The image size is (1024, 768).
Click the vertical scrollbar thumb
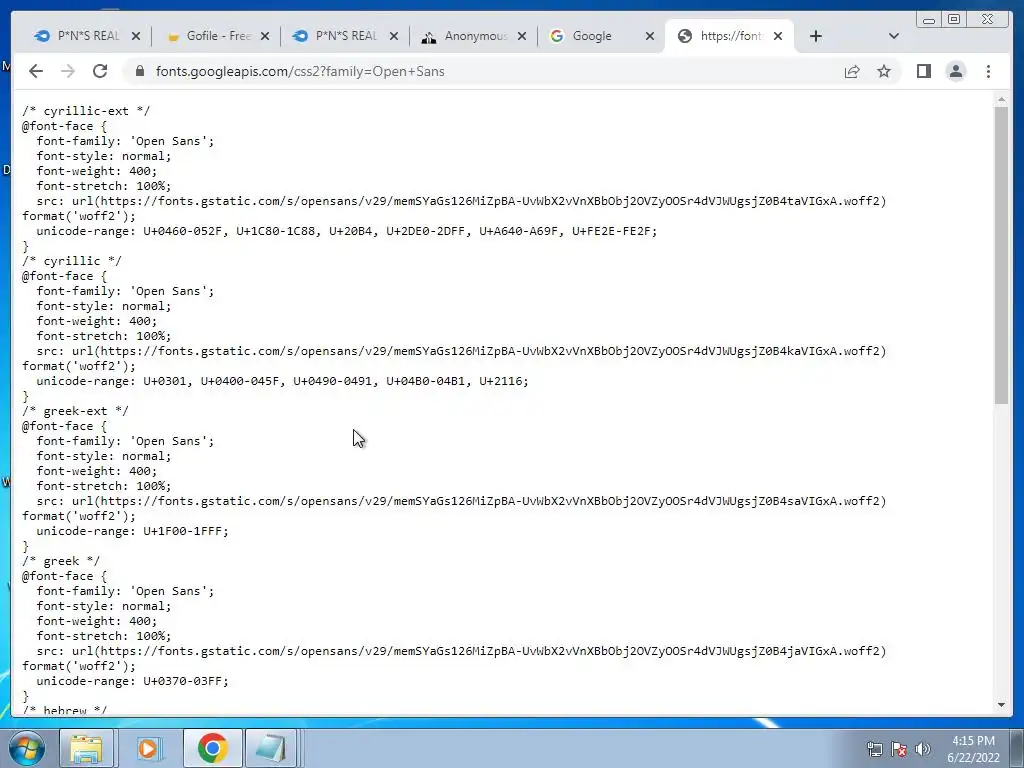[1001, 255]
